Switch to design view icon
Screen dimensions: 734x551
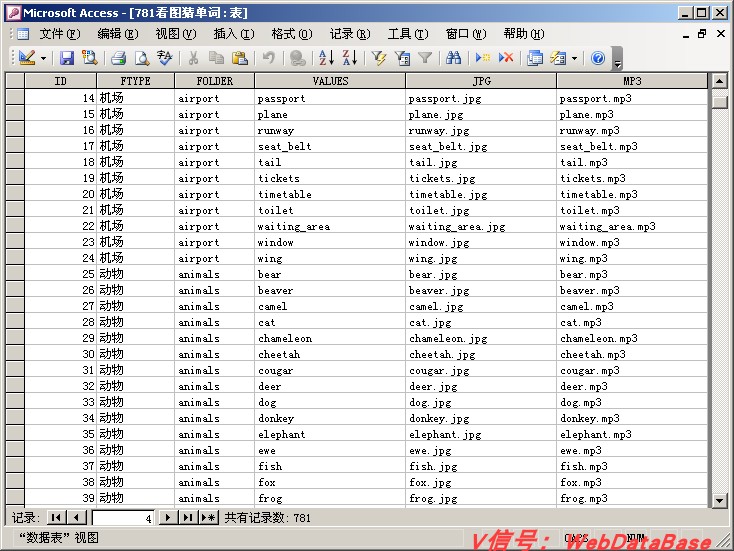coord(27,58)
